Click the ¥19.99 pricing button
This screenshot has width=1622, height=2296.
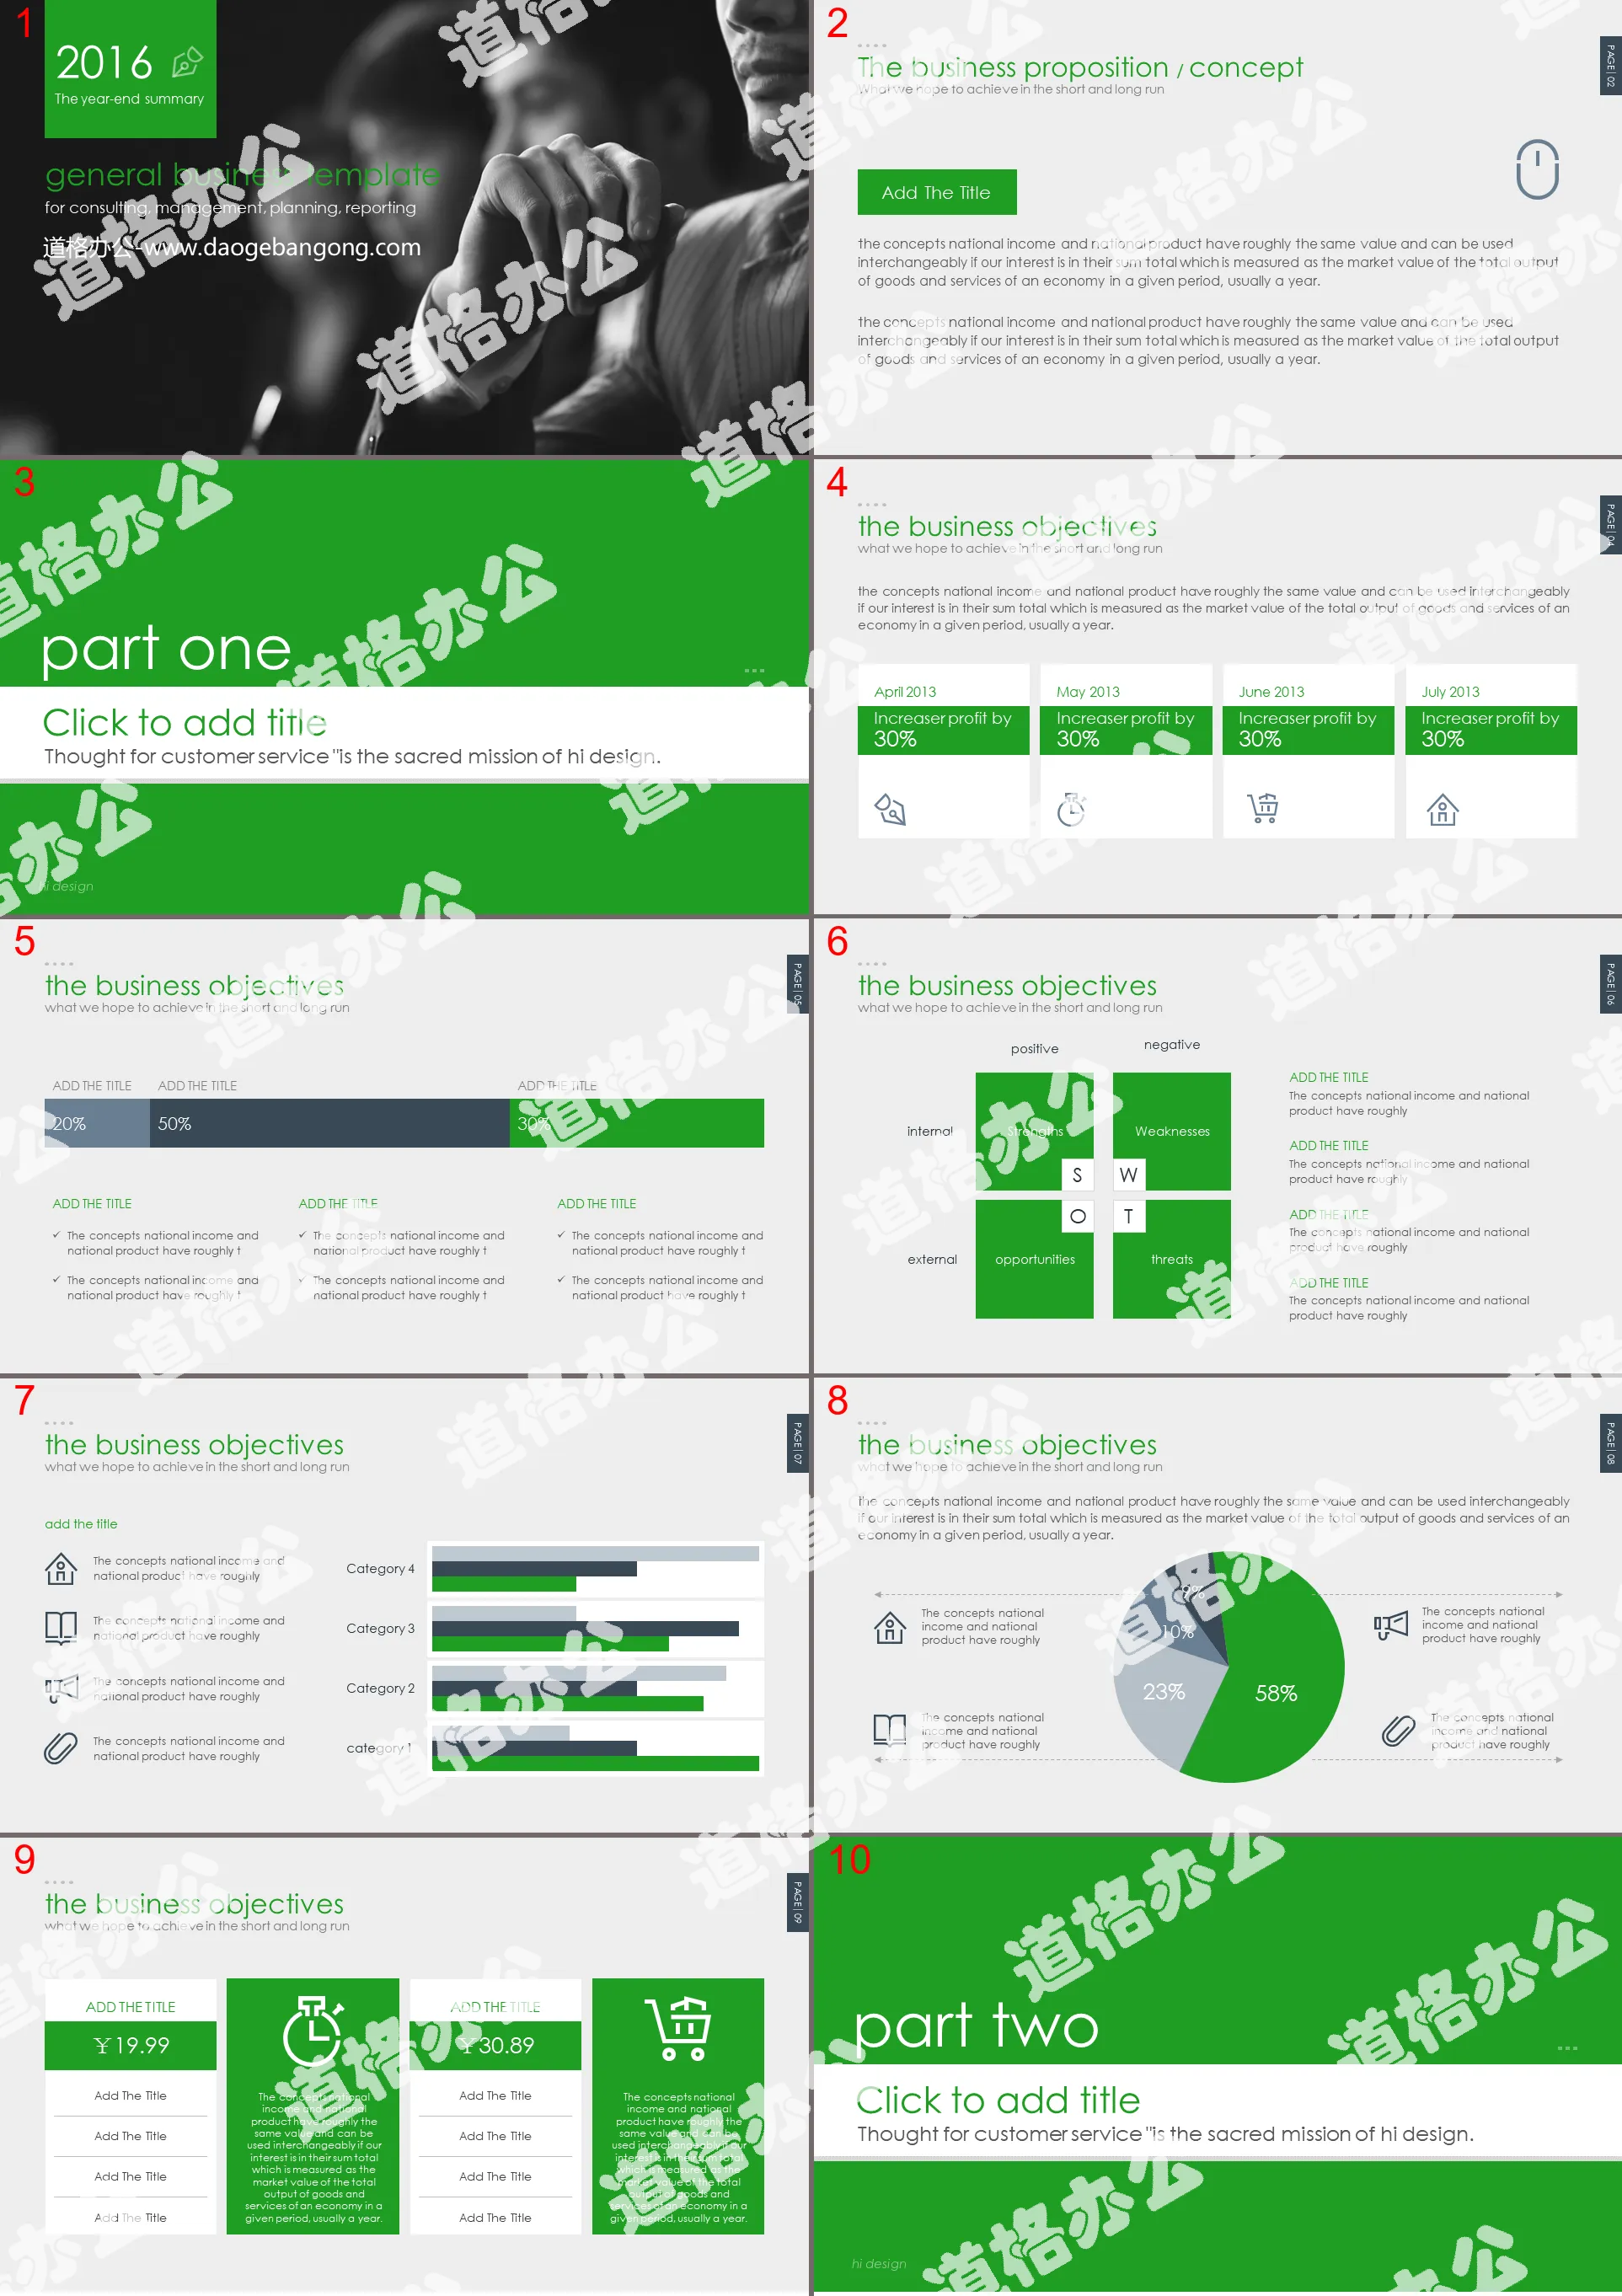pos(130,2045)
